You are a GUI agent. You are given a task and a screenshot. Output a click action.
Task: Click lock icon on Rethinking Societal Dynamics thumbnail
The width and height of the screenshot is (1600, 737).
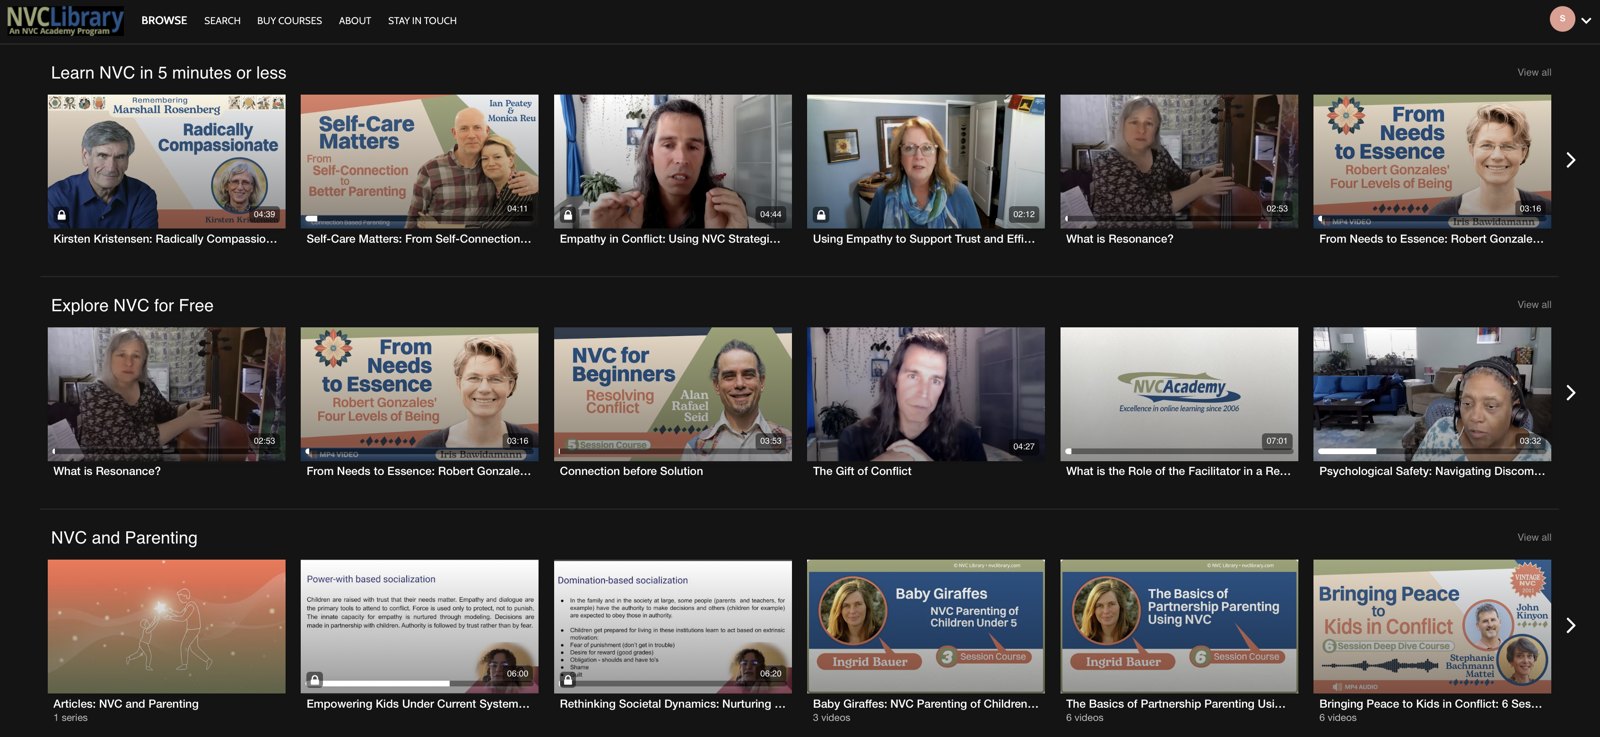pyautogui.click(x=568, y=679)
